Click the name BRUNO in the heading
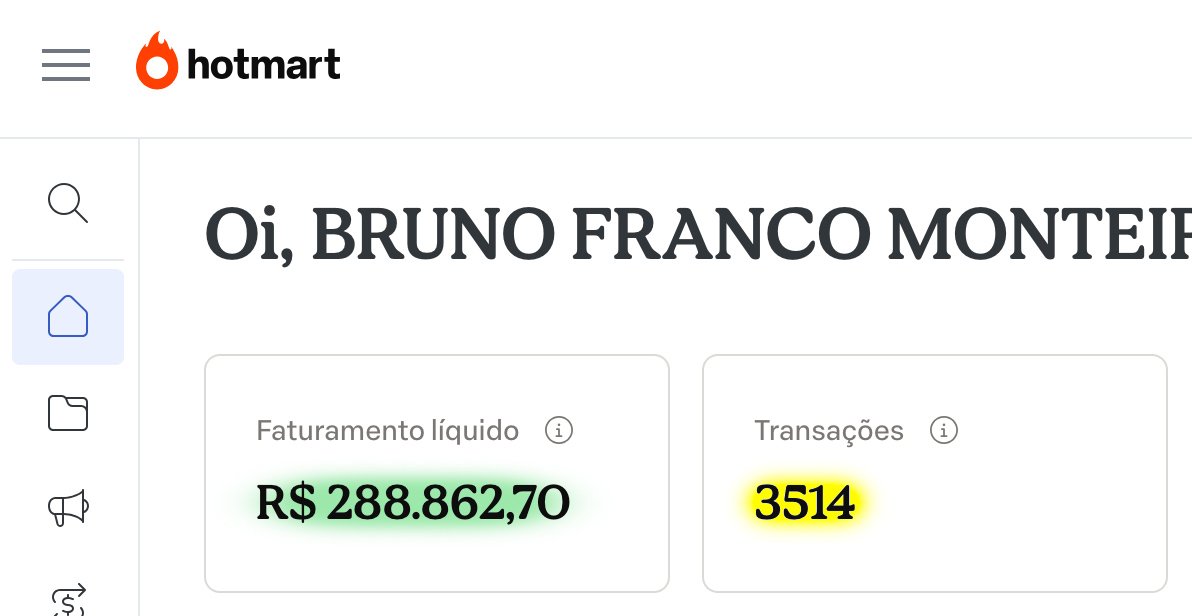 [433, 235]
